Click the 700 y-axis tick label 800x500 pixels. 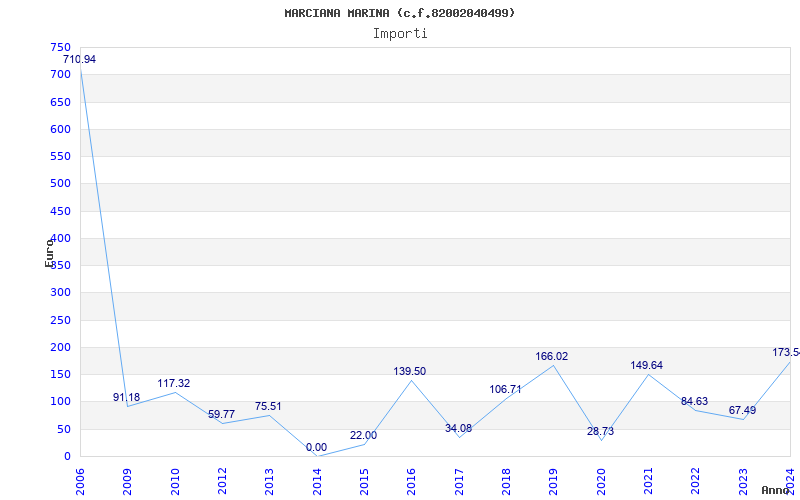[x=61, y=74]
